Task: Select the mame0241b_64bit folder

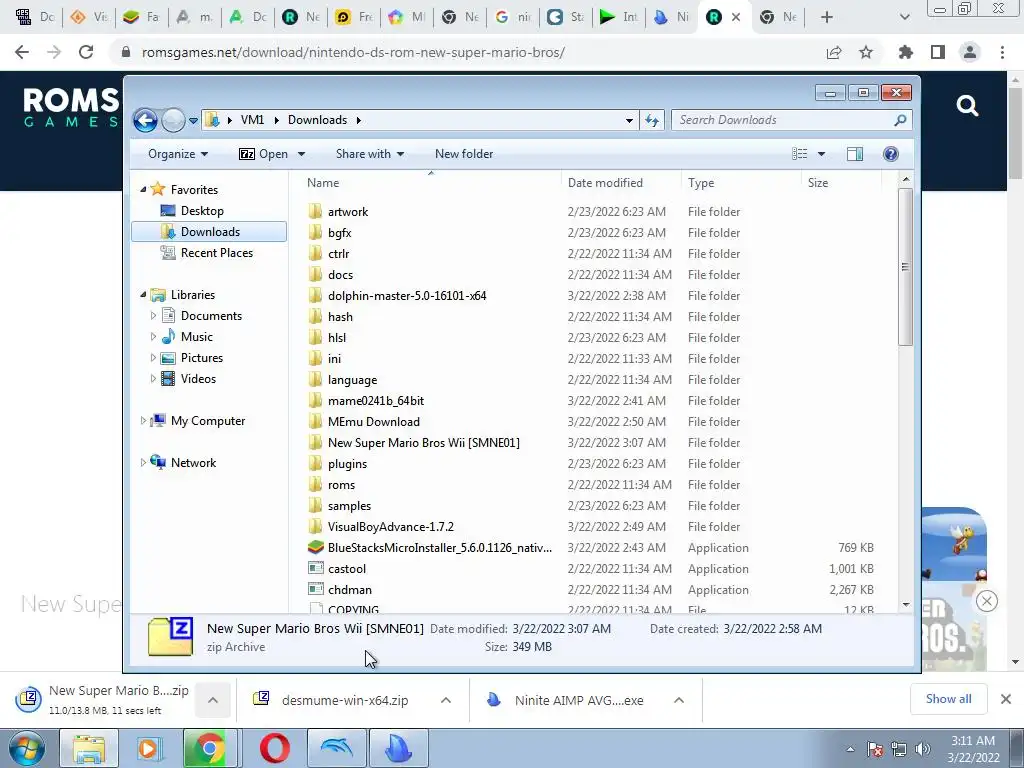Action: 376,401
